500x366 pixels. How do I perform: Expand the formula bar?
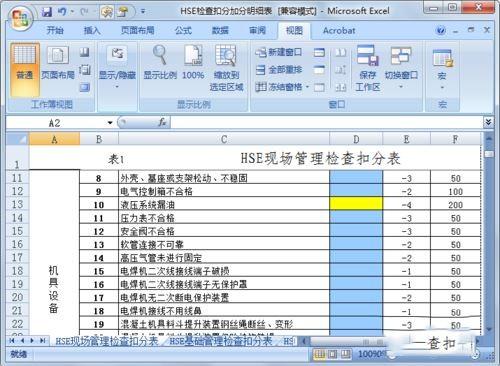[x=488, y=122]
